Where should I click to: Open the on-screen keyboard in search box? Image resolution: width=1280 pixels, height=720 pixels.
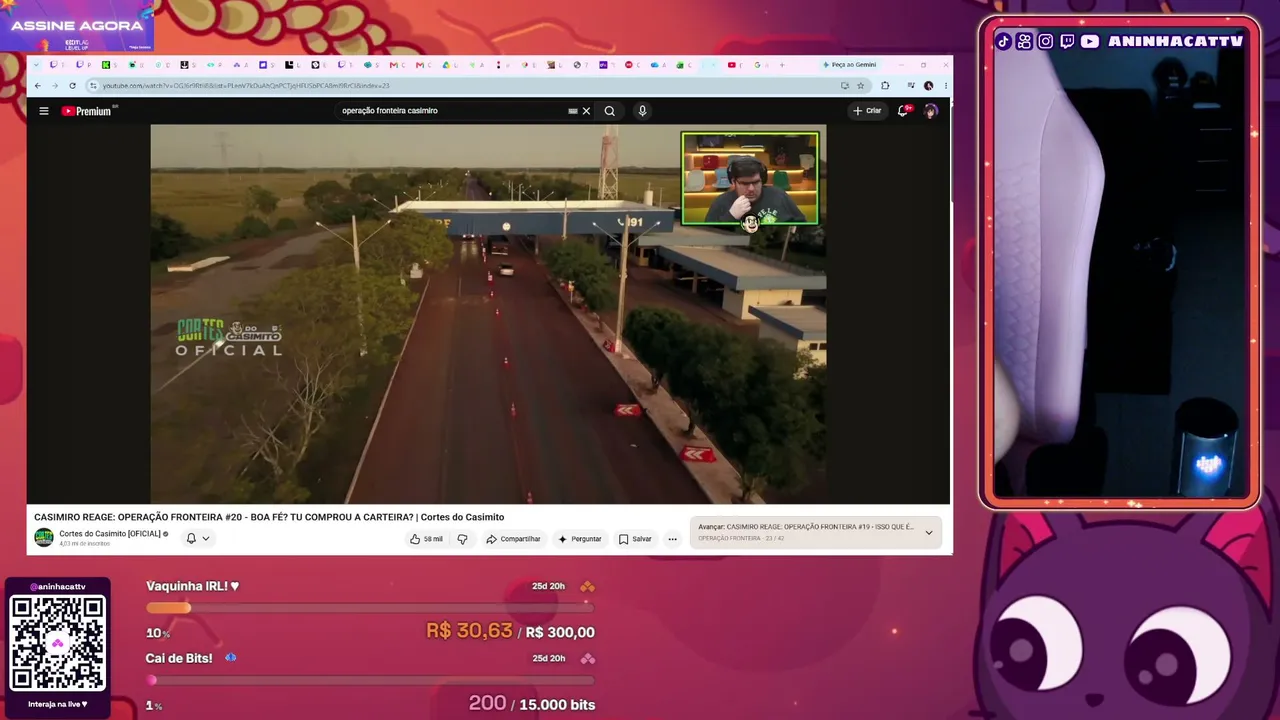click(573, 111)
